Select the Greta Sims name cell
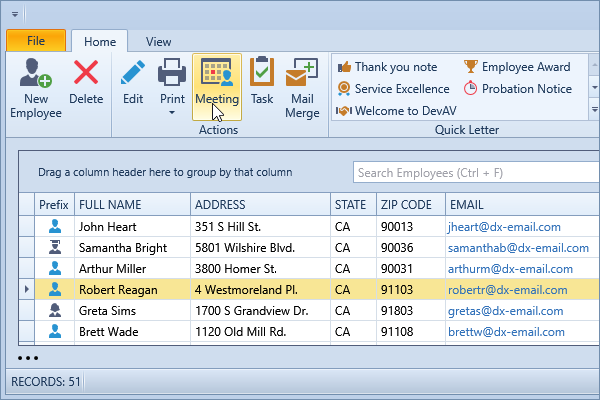Viewport: 600px width, 400px height. coord(132,311)
